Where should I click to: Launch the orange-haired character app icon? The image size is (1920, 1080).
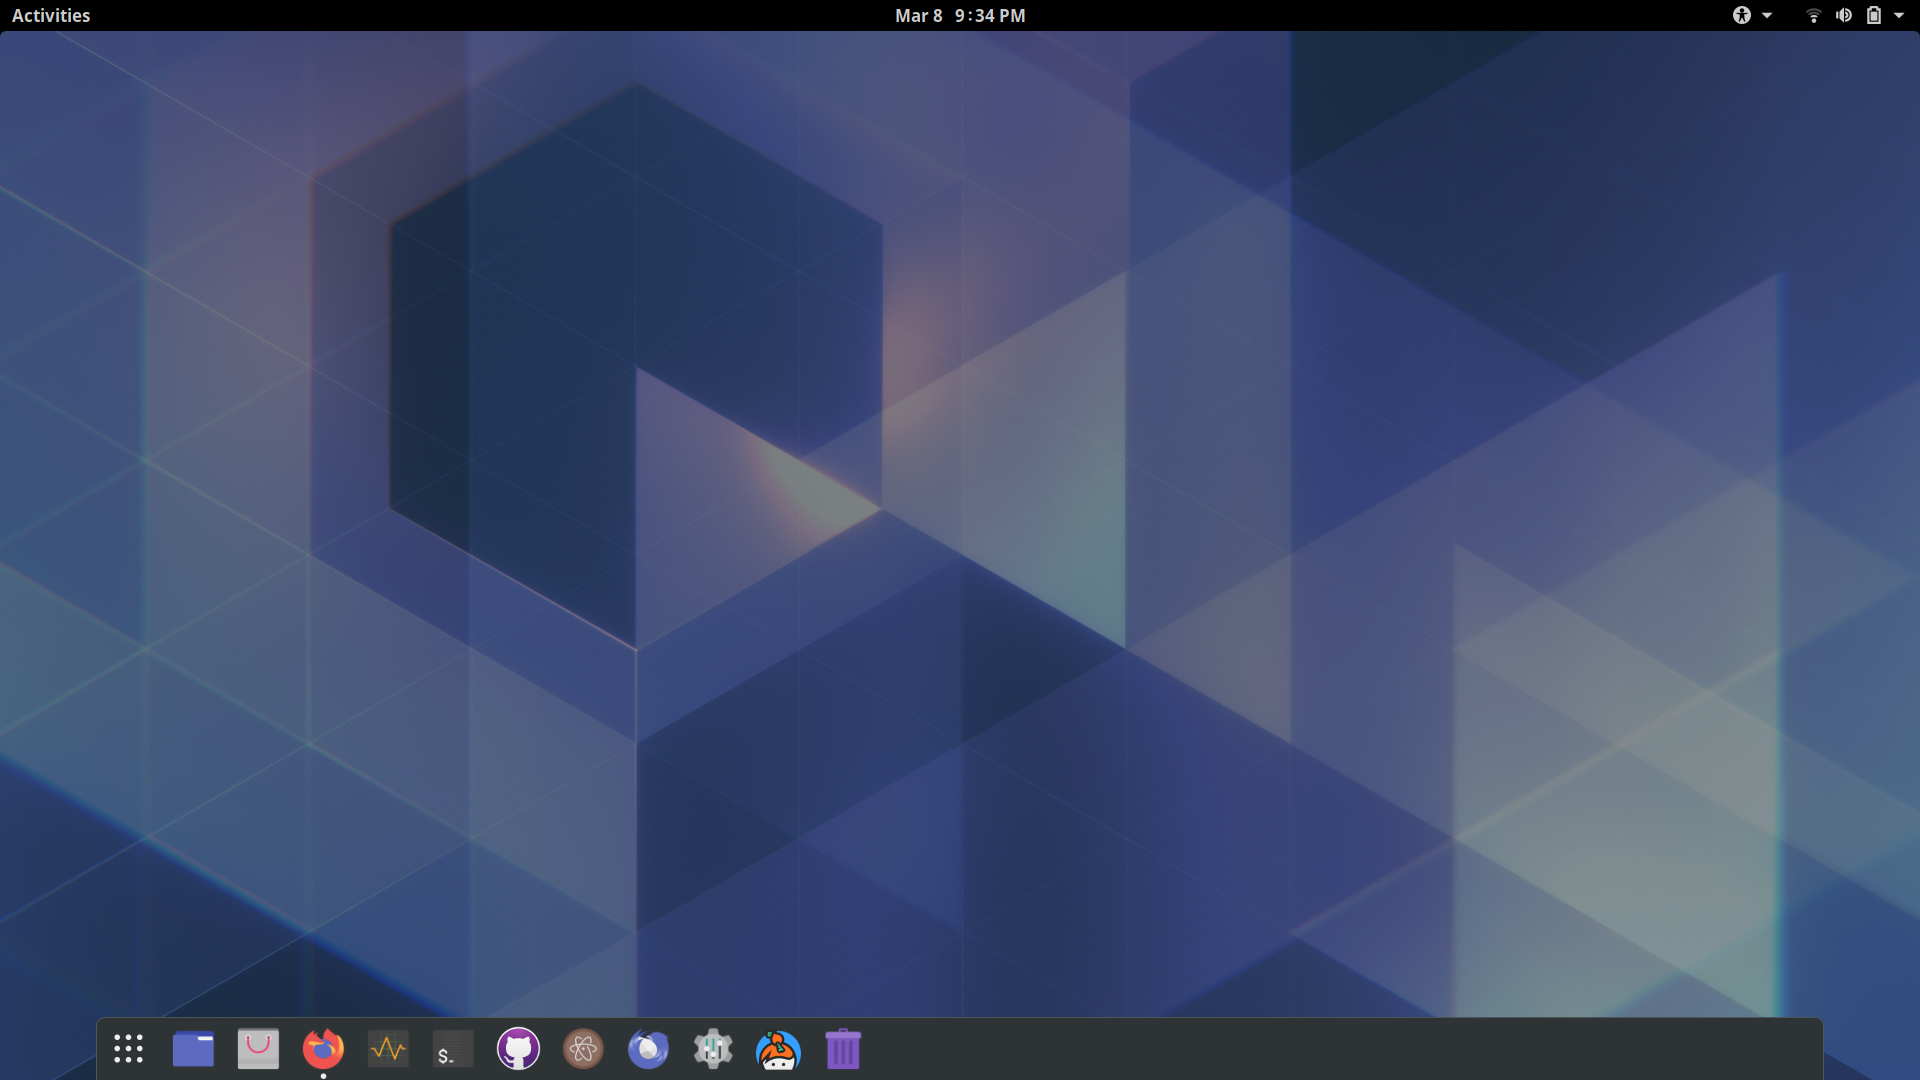coord(778,1049)
